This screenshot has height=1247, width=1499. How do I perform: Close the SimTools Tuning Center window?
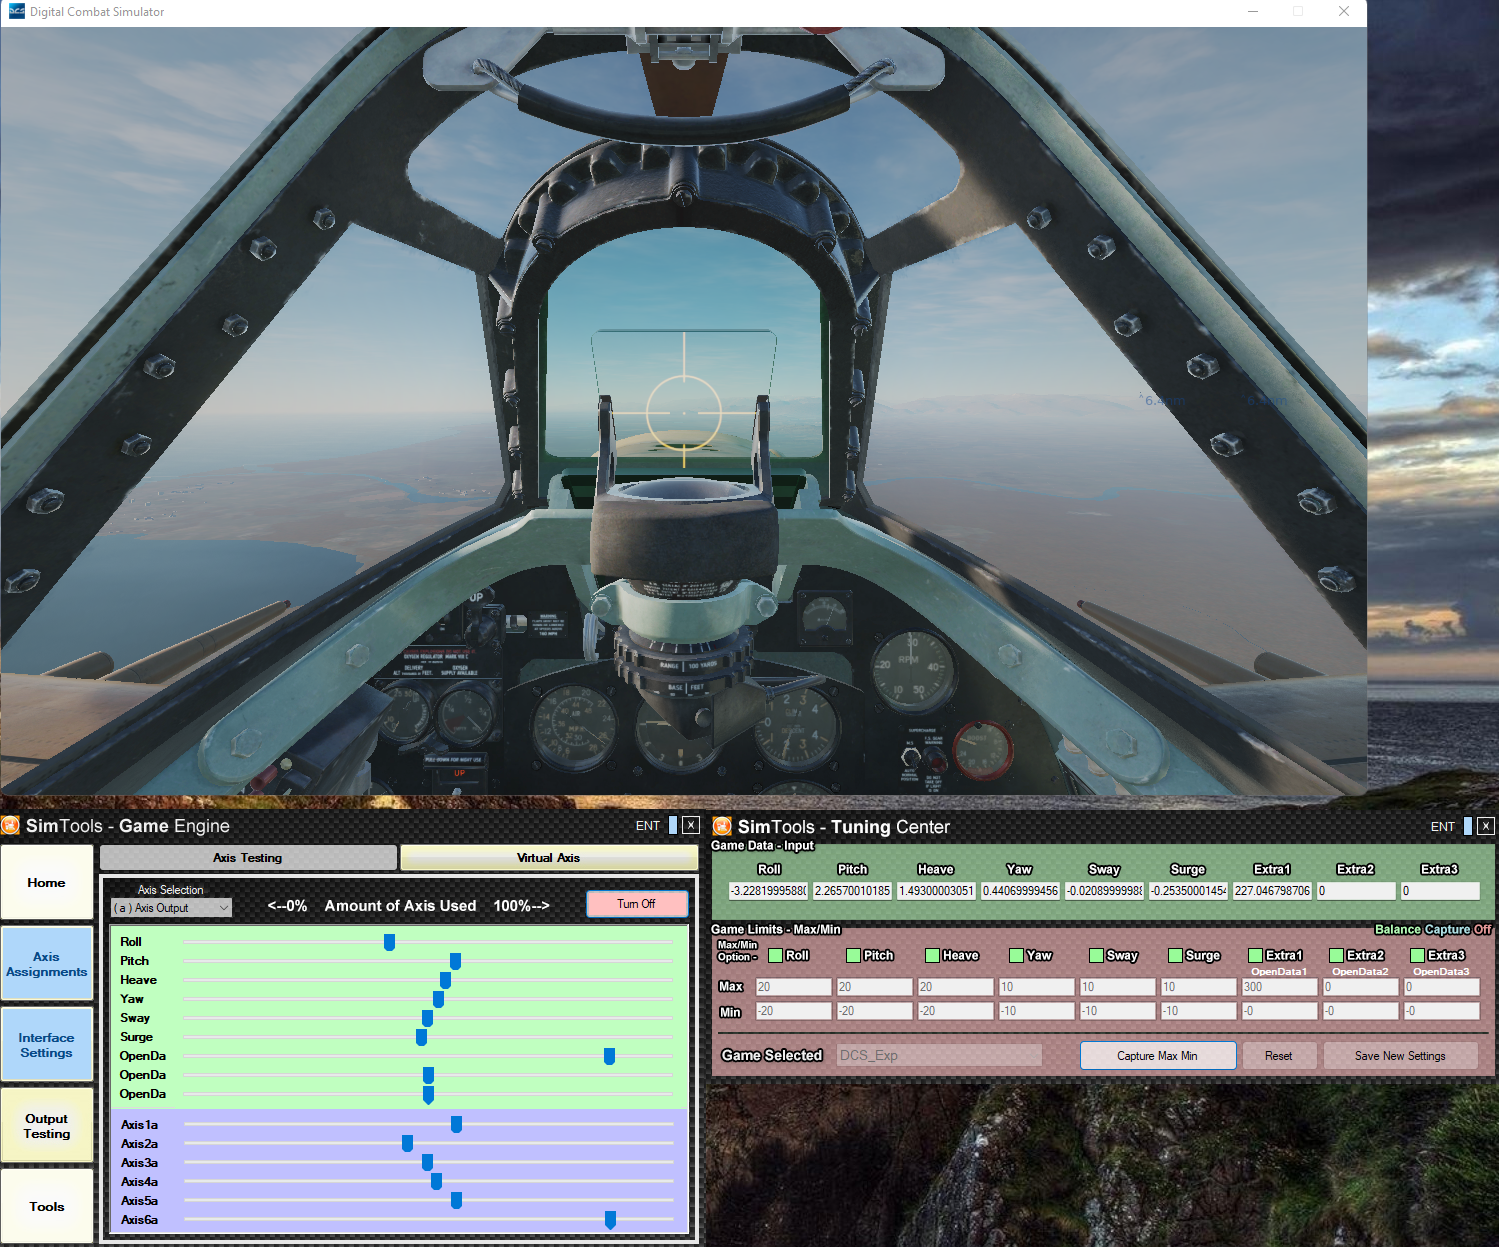pos(1486,826)
